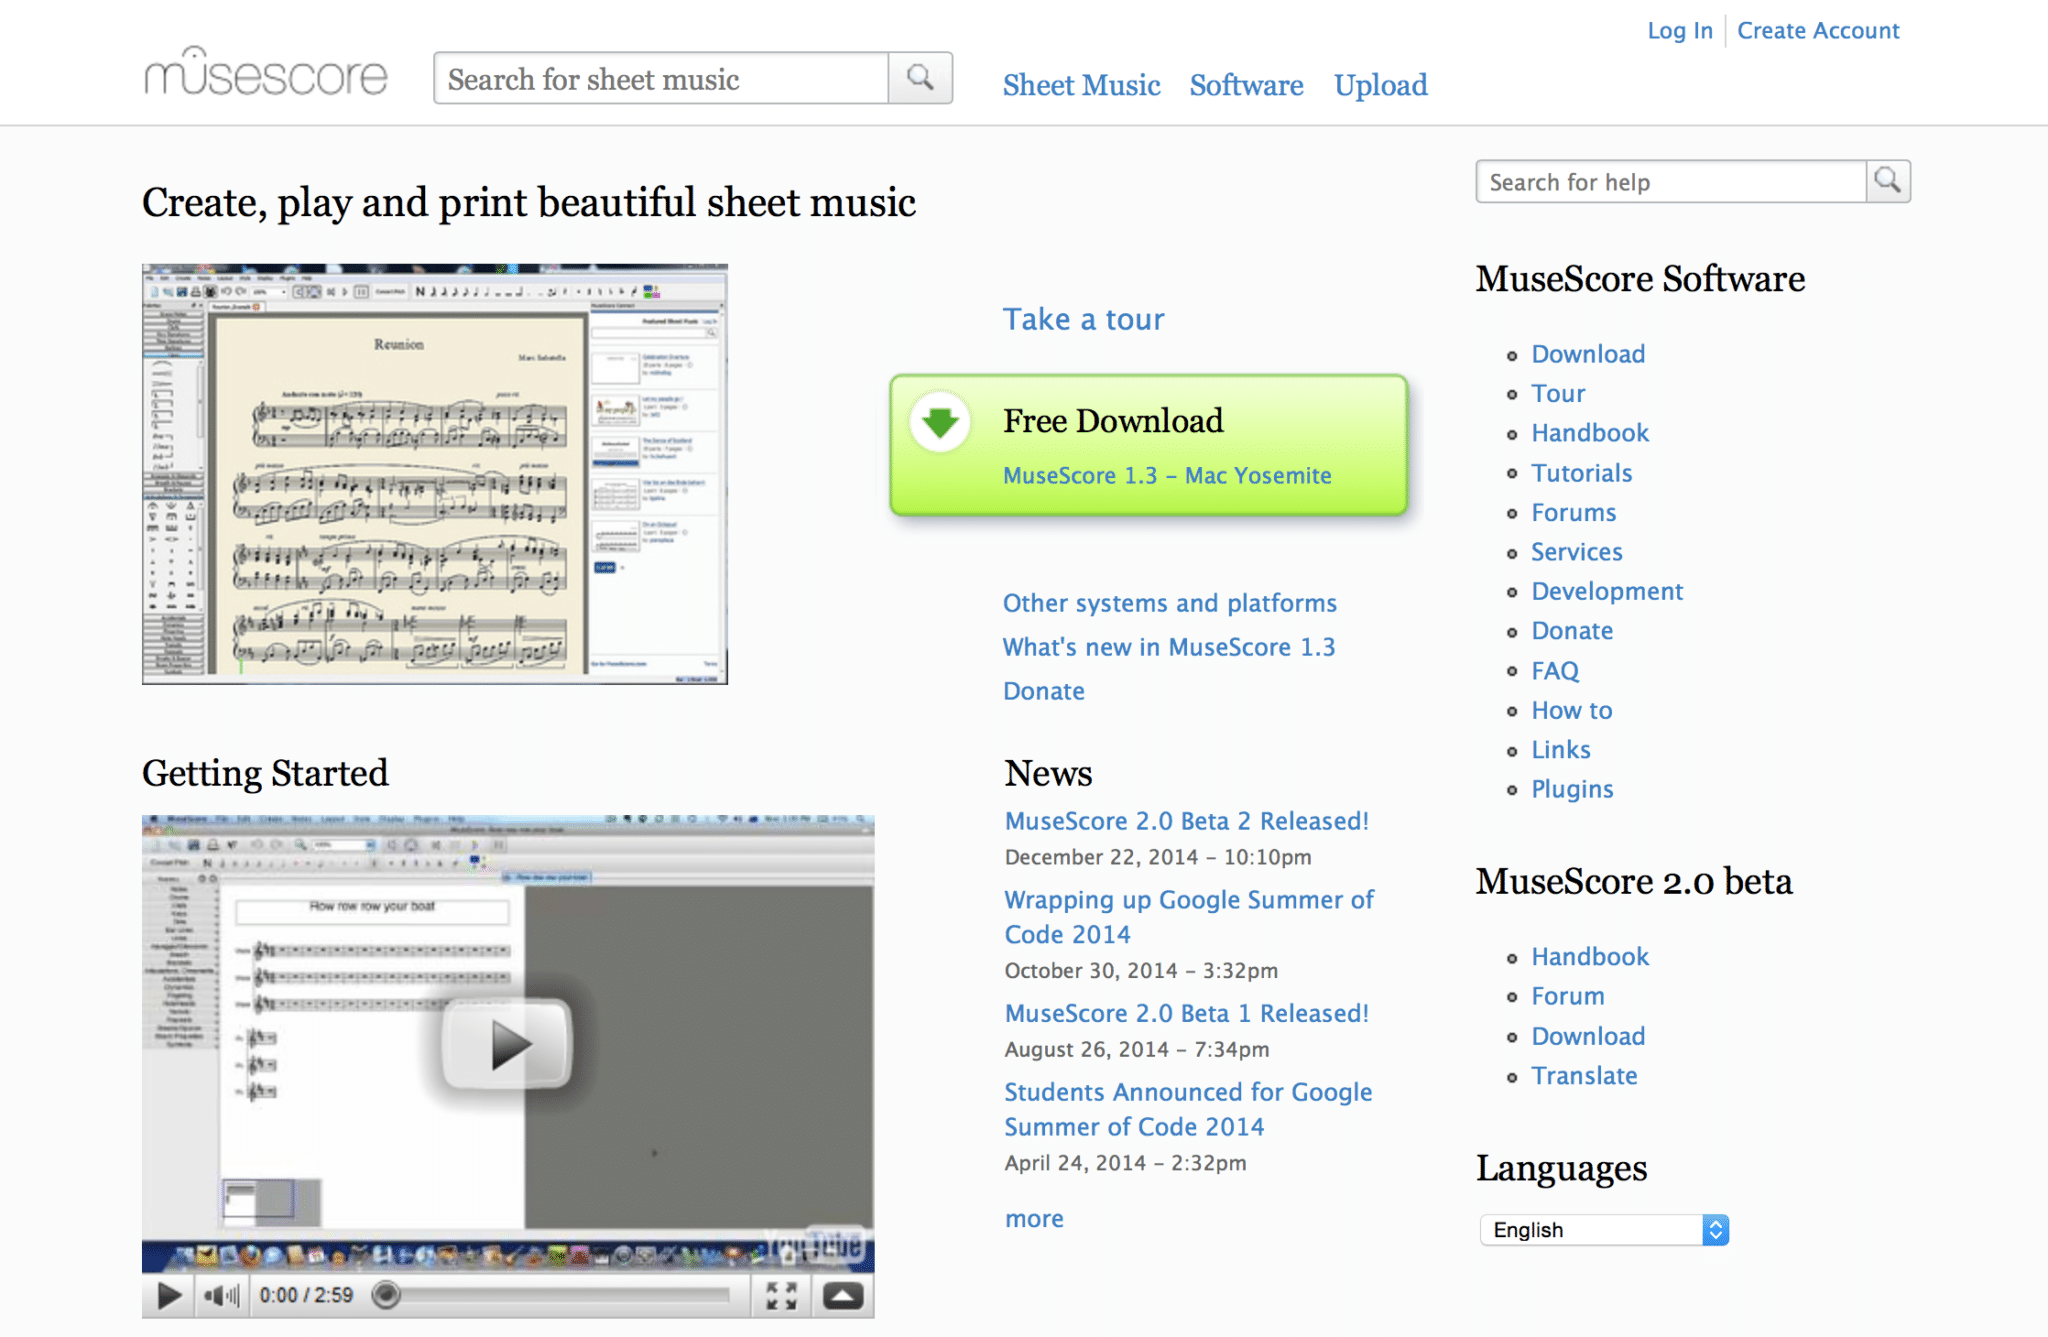Open Forums in the sidebar

click(x=1574, y=512)
